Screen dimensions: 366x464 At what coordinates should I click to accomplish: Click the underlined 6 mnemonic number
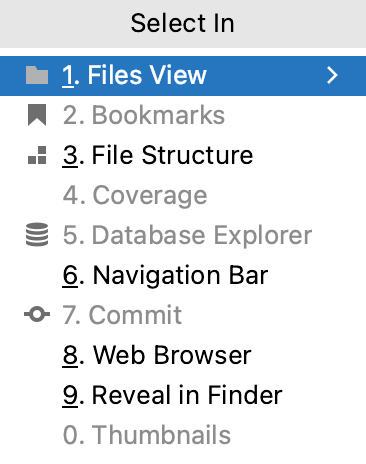click(70, 276)
